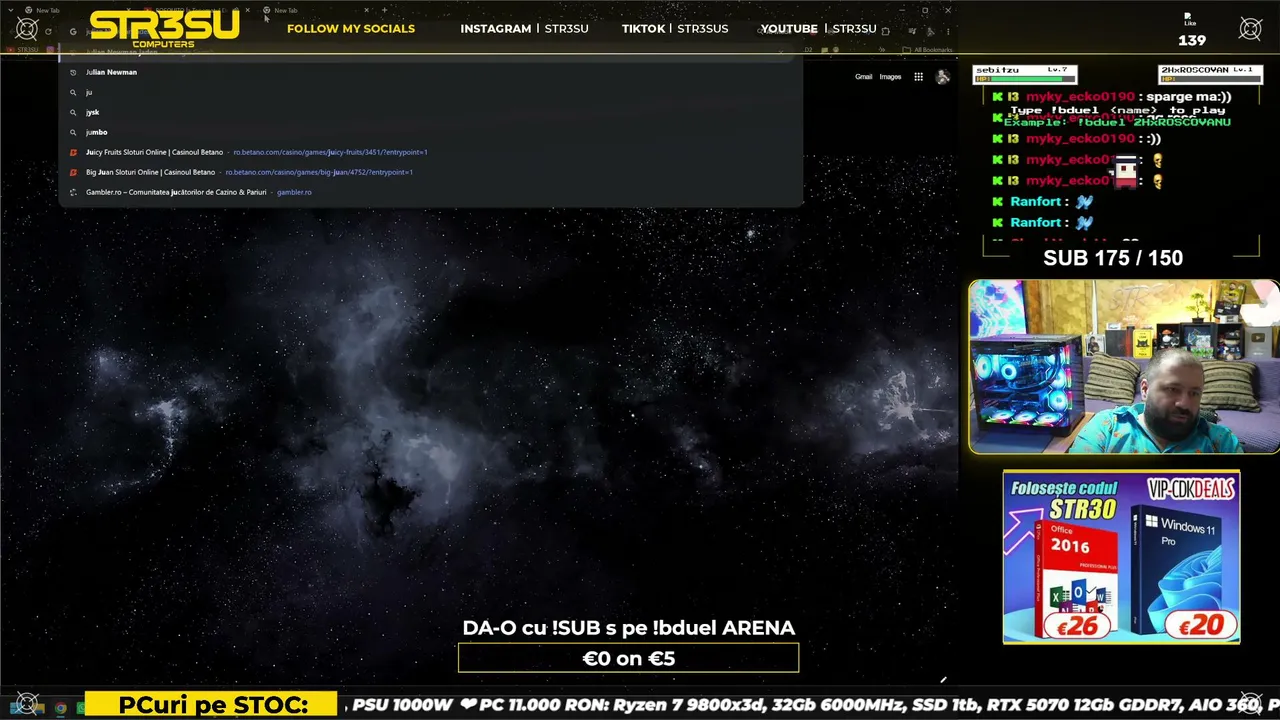Reload the page in the browser toolbar
Screen dimensions: 1280x720
48,31
